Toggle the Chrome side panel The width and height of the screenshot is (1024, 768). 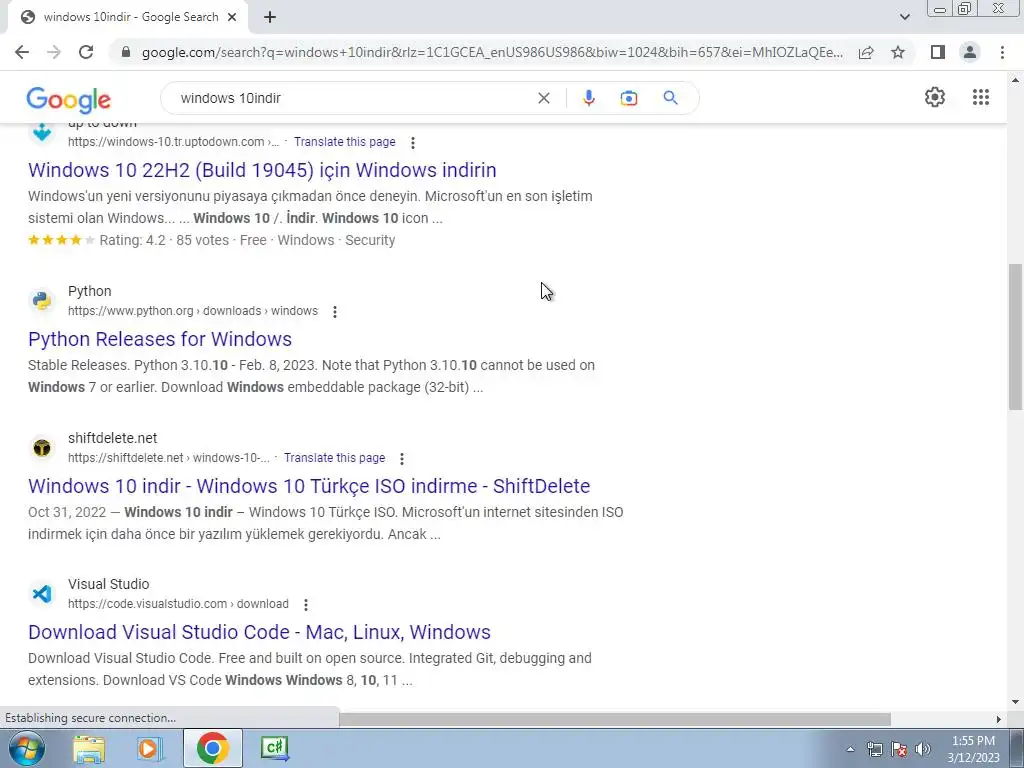938,52
